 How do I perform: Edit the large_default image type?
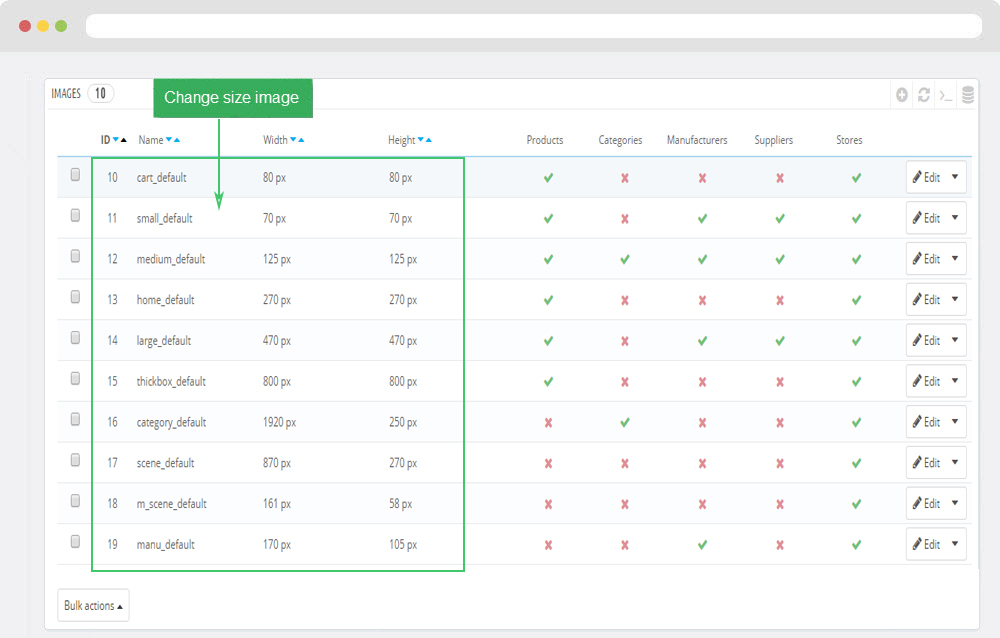(926, 340)
